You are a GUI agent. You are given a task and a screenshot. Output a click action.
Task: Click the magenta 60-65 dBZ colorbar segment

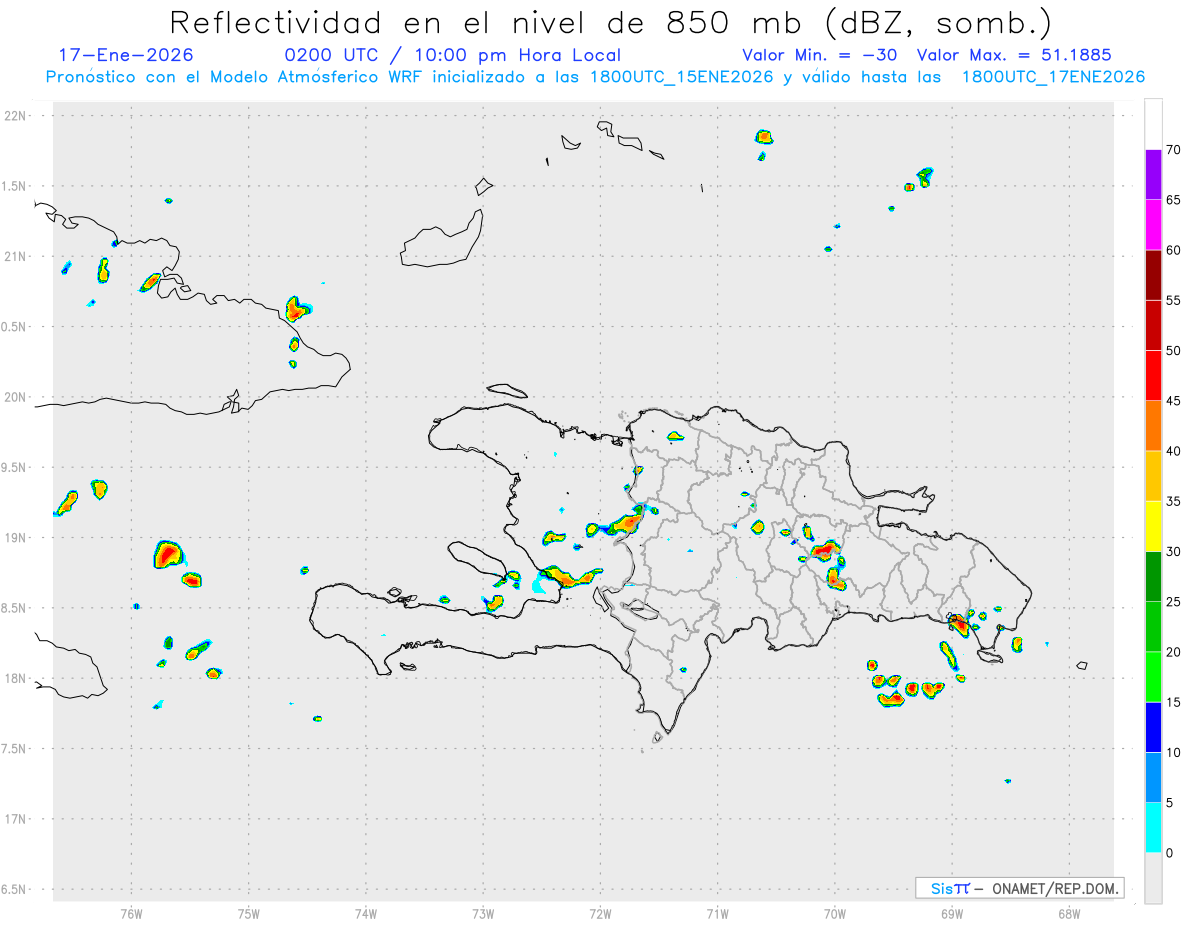click(x=1153, y=224)
